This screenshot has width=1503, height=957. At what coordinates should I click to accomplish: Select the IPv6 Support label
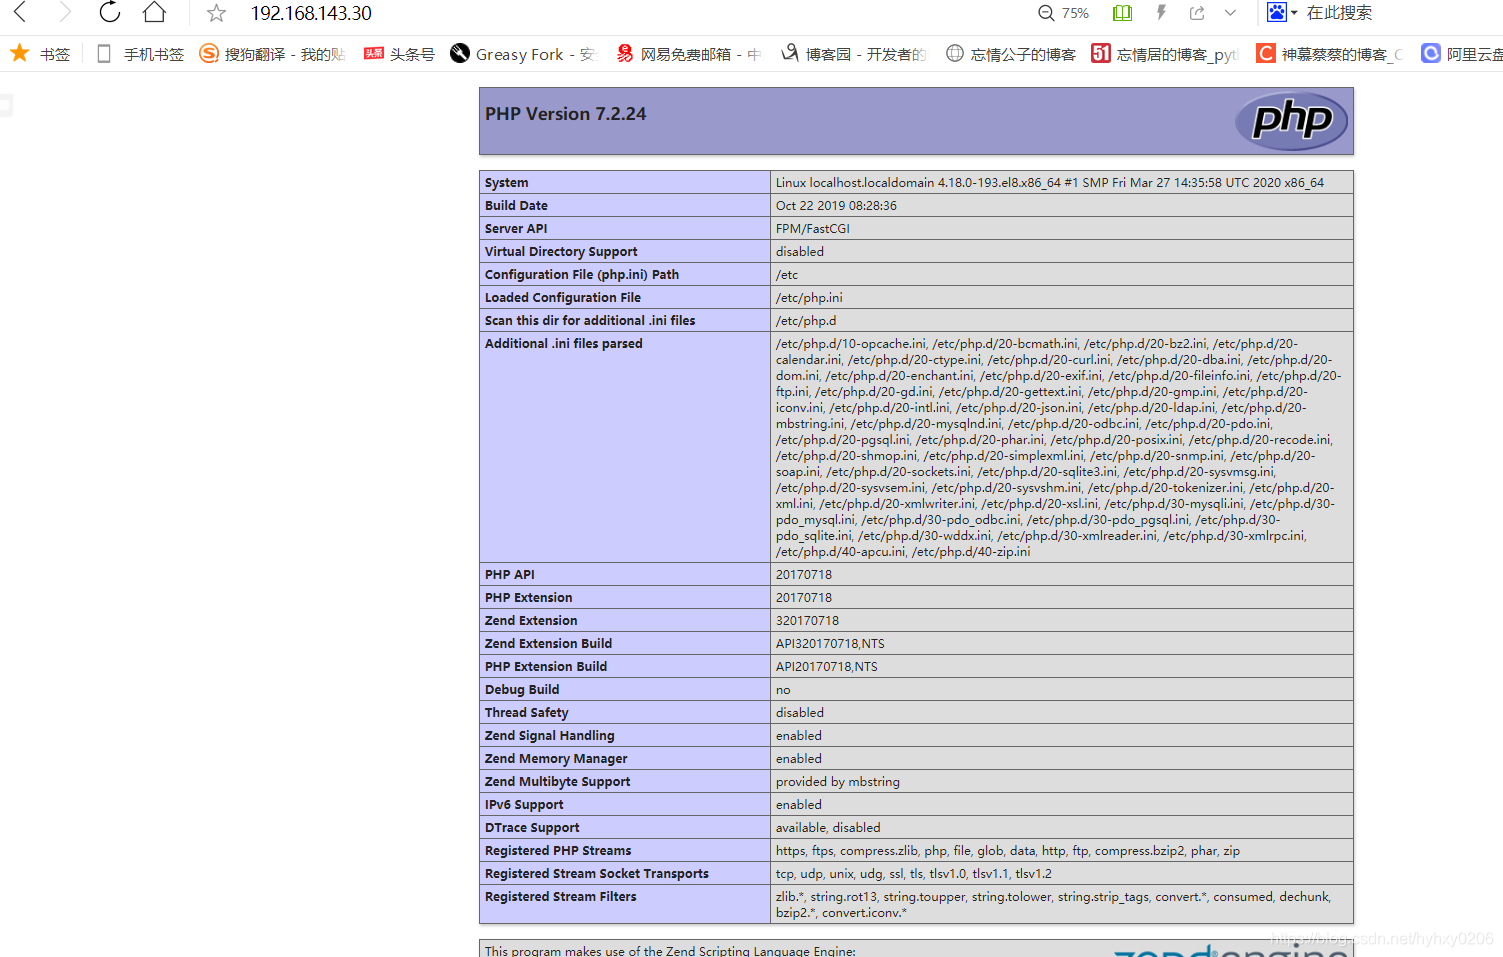(x=524, y=805)
